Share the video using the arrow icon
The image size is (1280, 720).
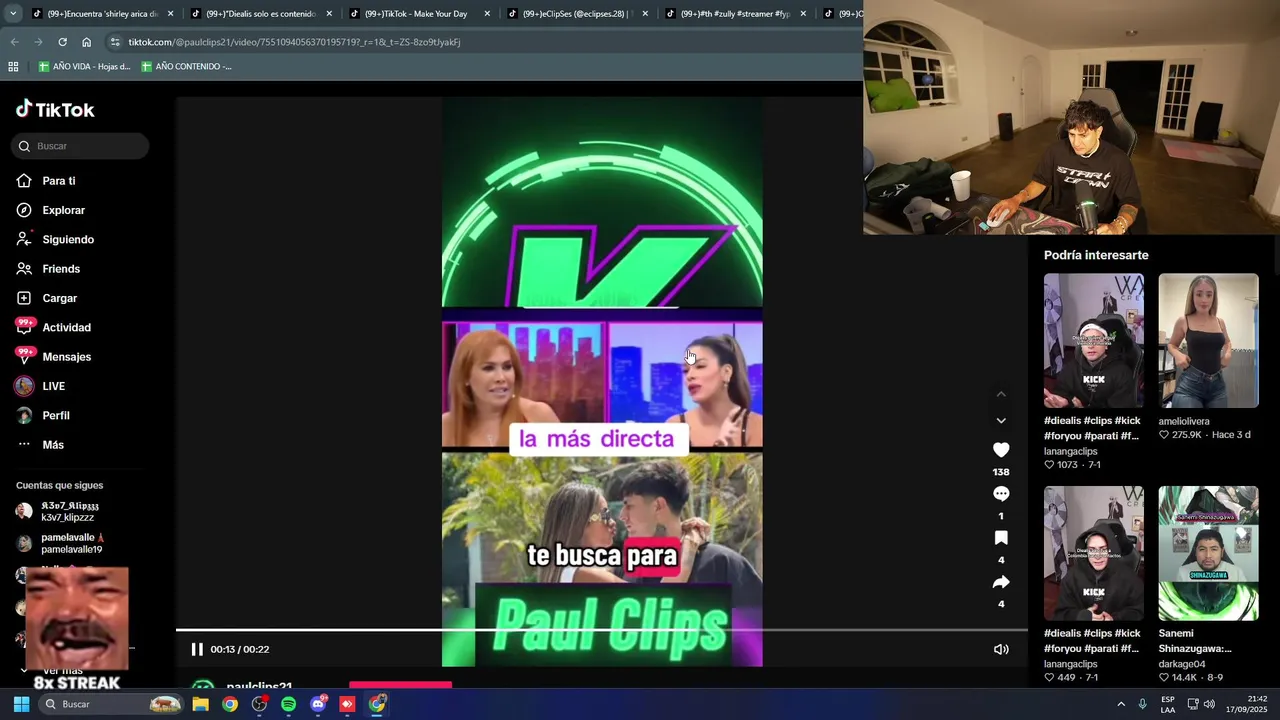pyautogui.click(x=1001, y=582)
